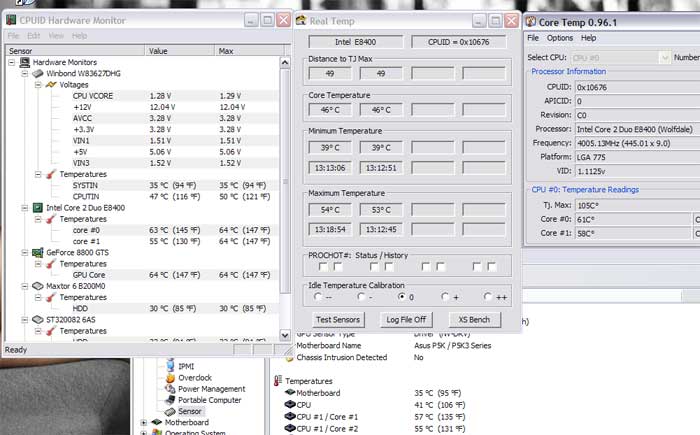The height and width of the screenshot is (435, 700).
Task: Open View menu in Hardware Monitor
Action: click(56, 36)
